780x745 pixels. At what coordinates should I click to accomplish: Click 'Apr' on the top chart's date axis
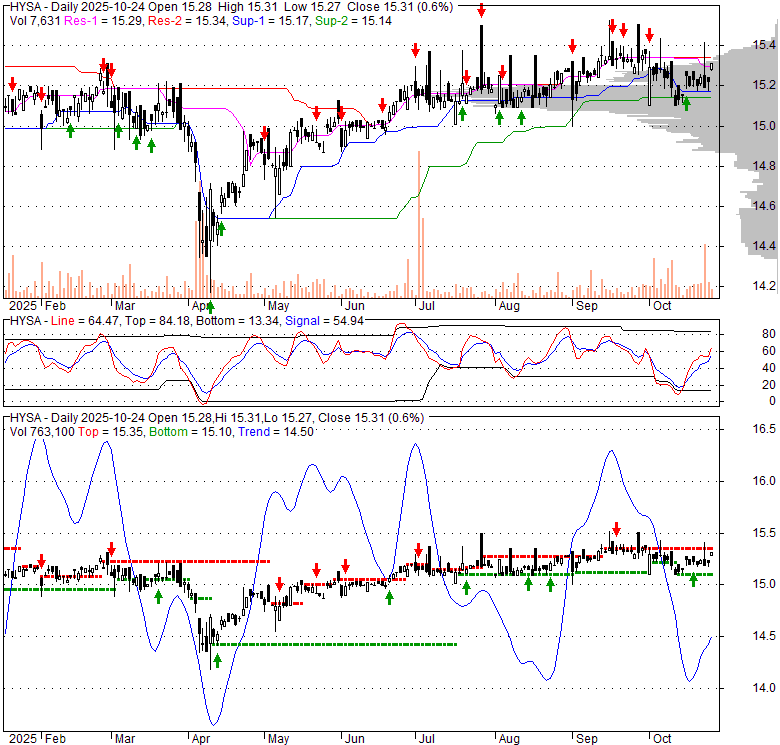(x=200, y=306)
